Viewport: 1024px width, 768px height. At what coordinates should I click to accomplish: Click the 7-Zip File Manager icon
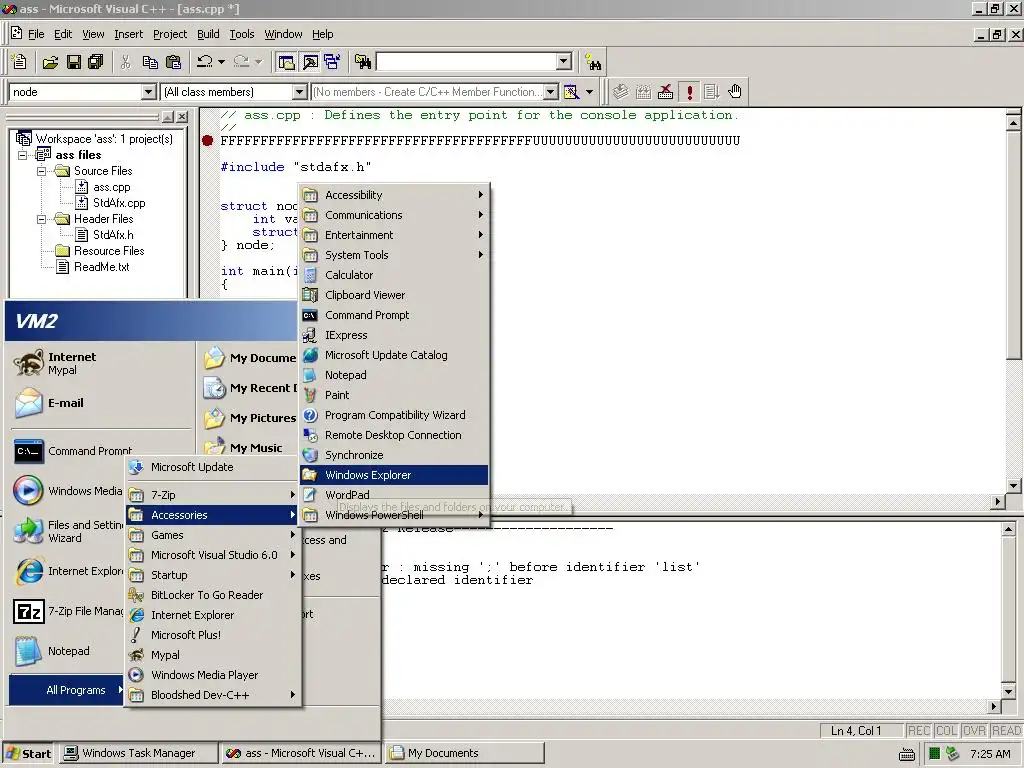(x=29, y=612)
